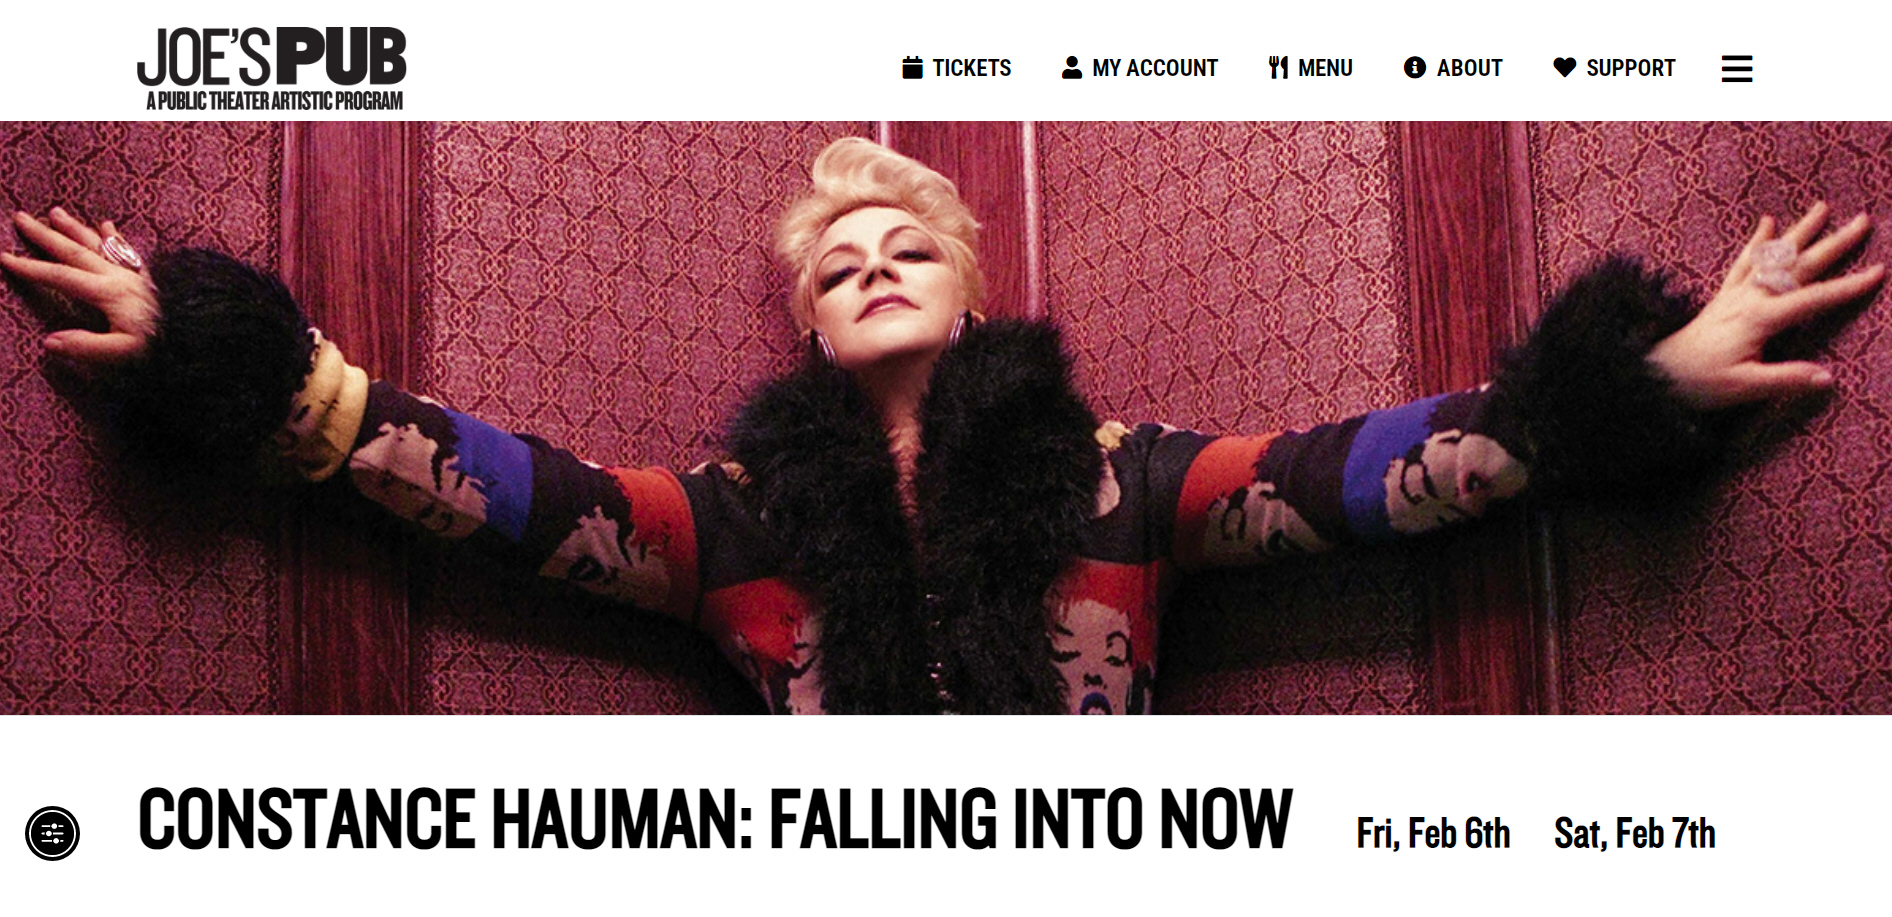Viewport: 1892px width, 917px height.
Task: Open the hamburger navigation menu
Action: pyautogui.click(x=1737, y=68)
